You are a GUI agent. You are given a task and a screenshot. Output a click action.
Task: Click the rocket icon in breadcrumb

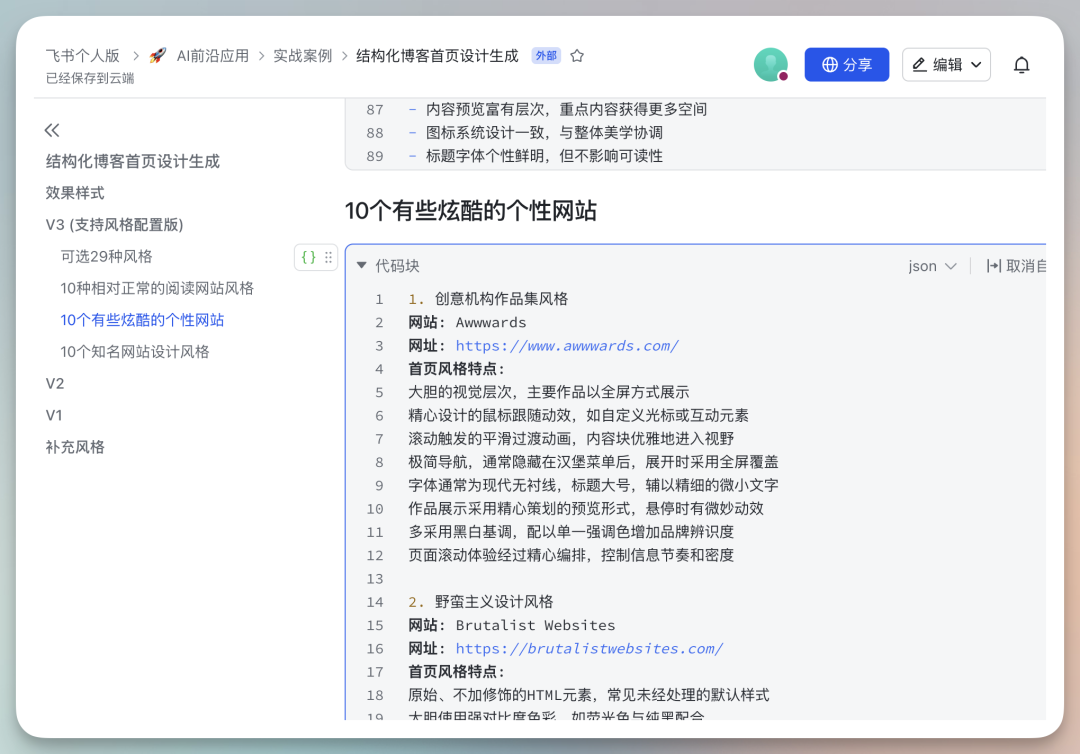pos(158,56)
